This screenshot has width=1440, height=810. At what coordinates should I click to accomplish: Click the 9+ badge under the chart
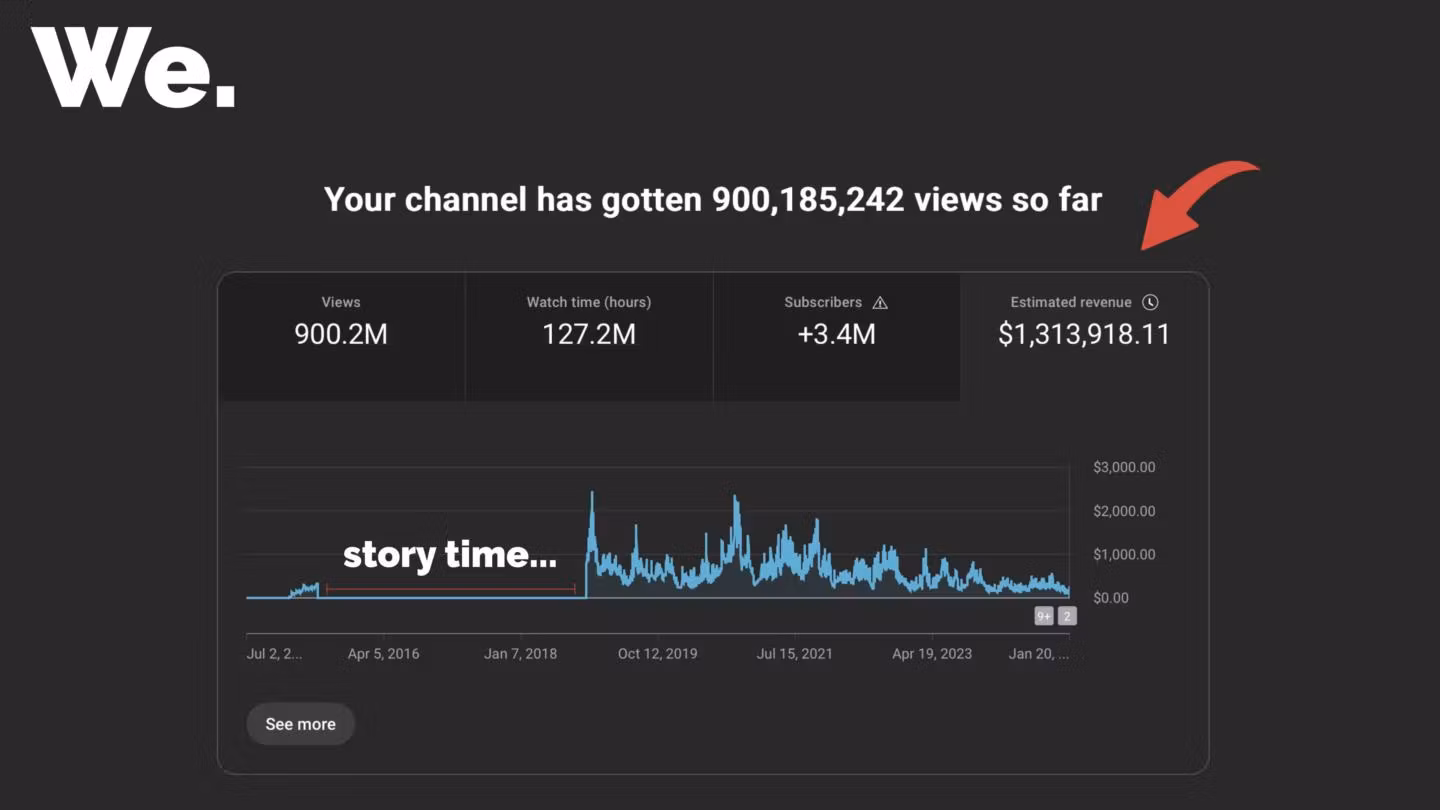[1044, 616]
